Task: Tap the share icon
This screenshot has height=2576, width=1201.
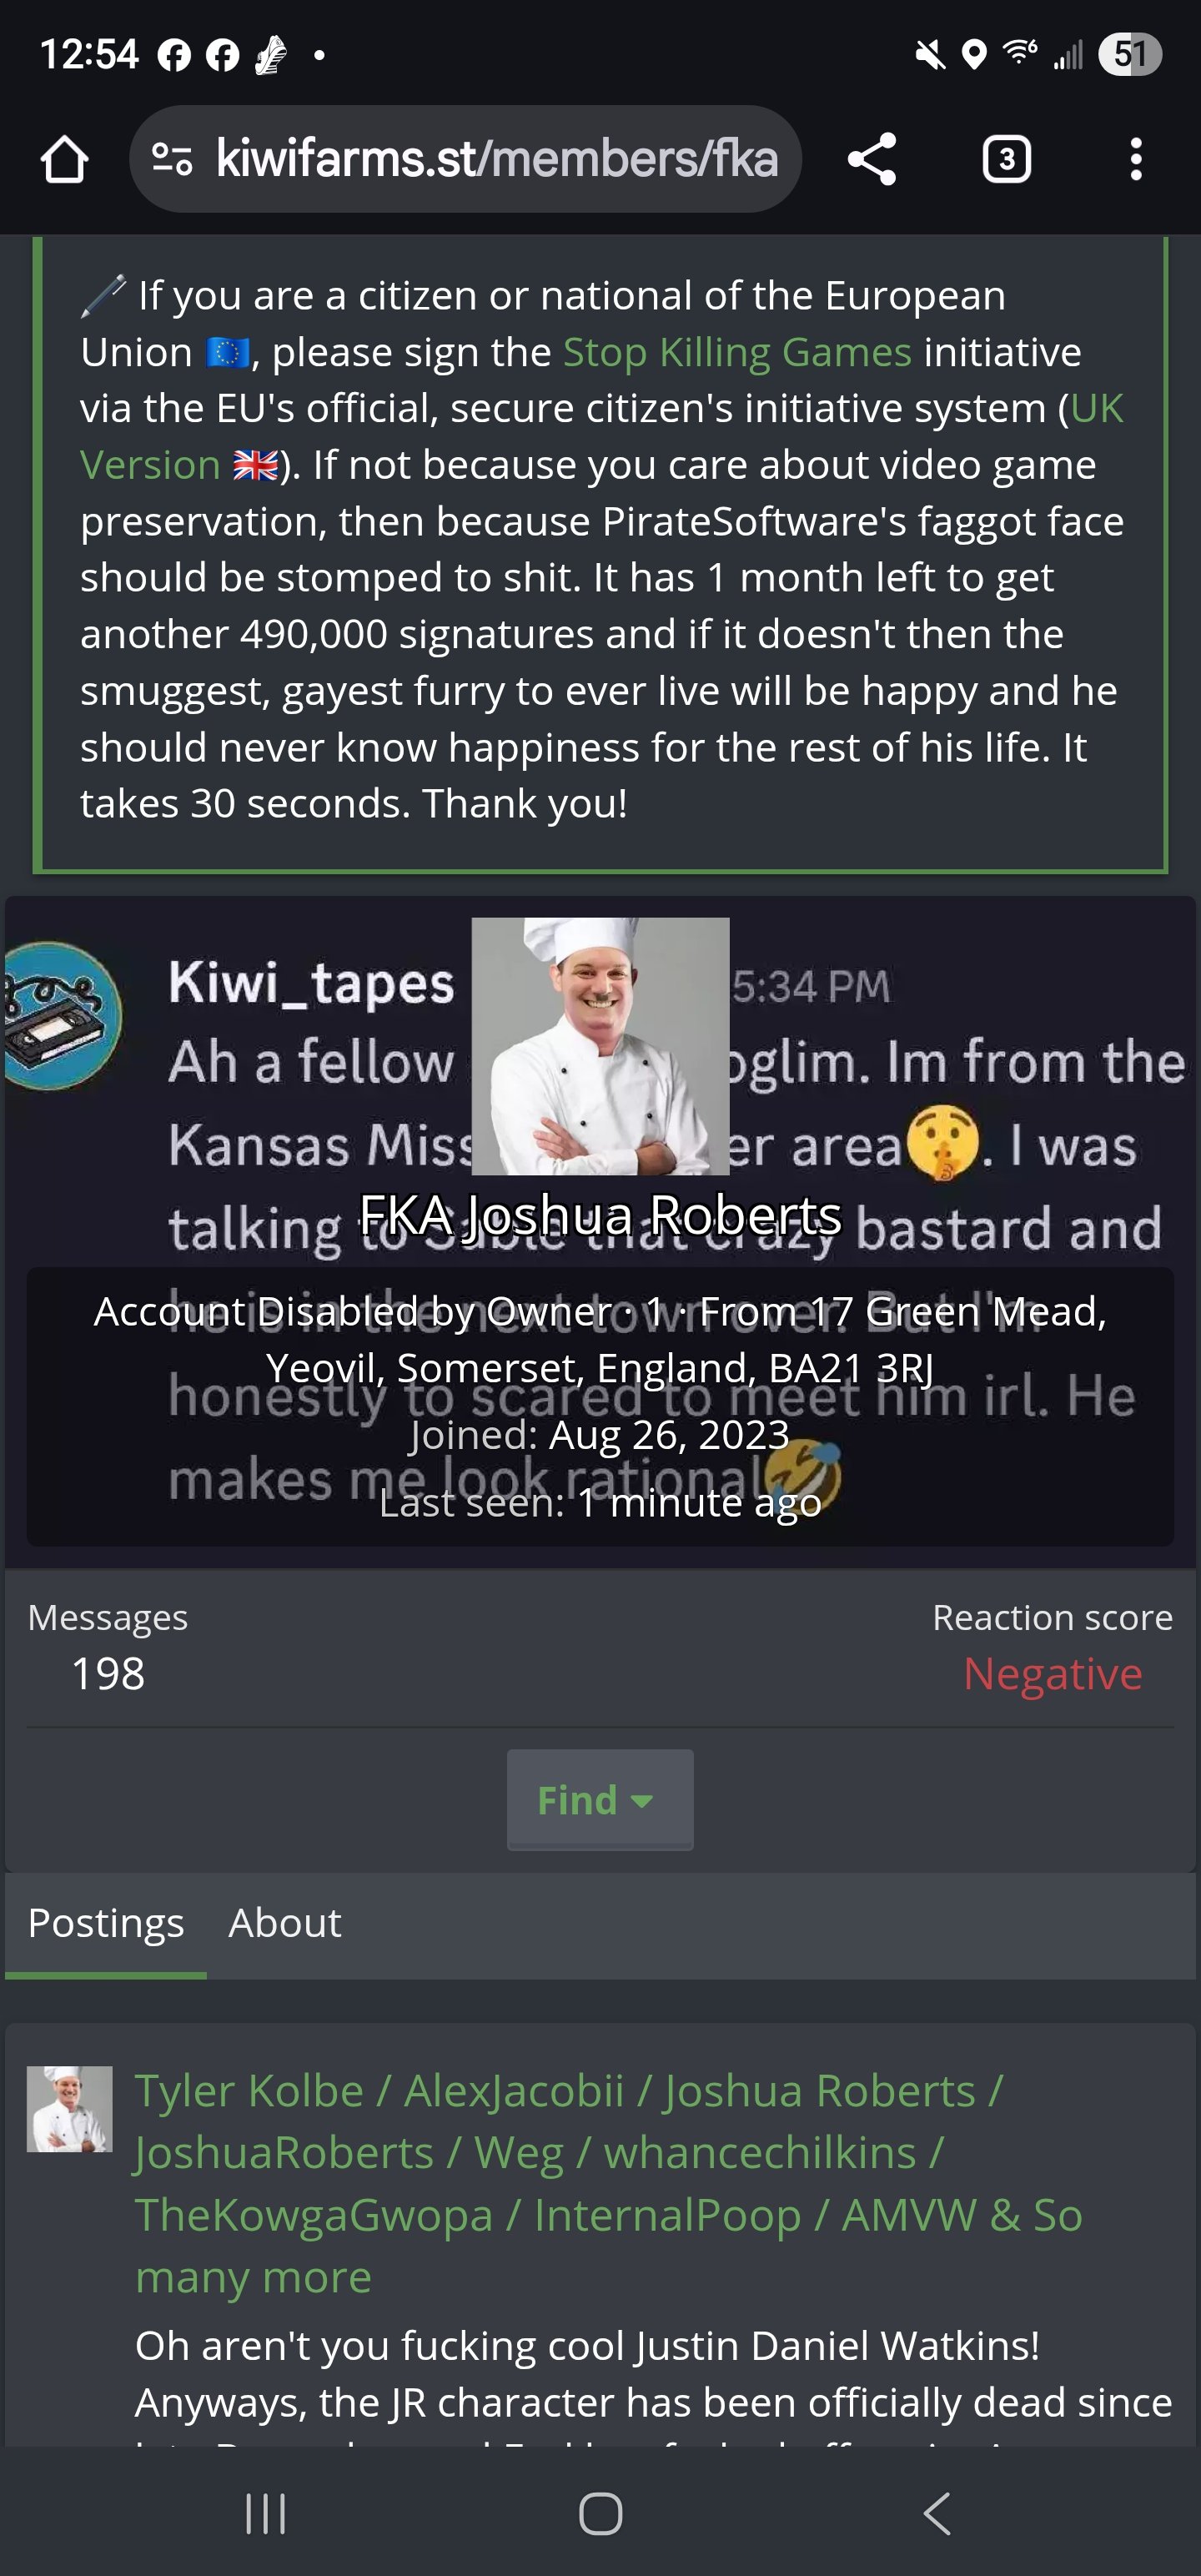Action: 872,159
